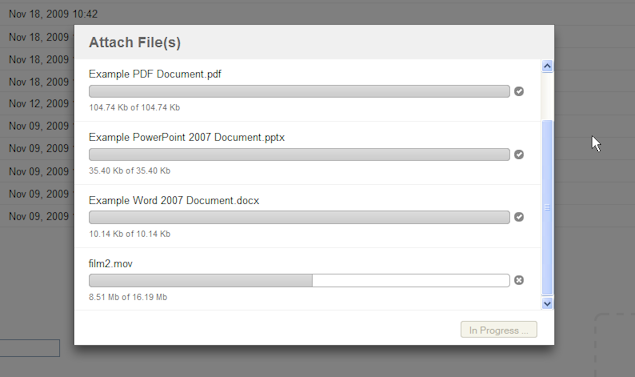The image size is (635, 377).
Task: Click the checkmark icon next to Word 2007 Document.docx
Action: click(x=519, y=217)
